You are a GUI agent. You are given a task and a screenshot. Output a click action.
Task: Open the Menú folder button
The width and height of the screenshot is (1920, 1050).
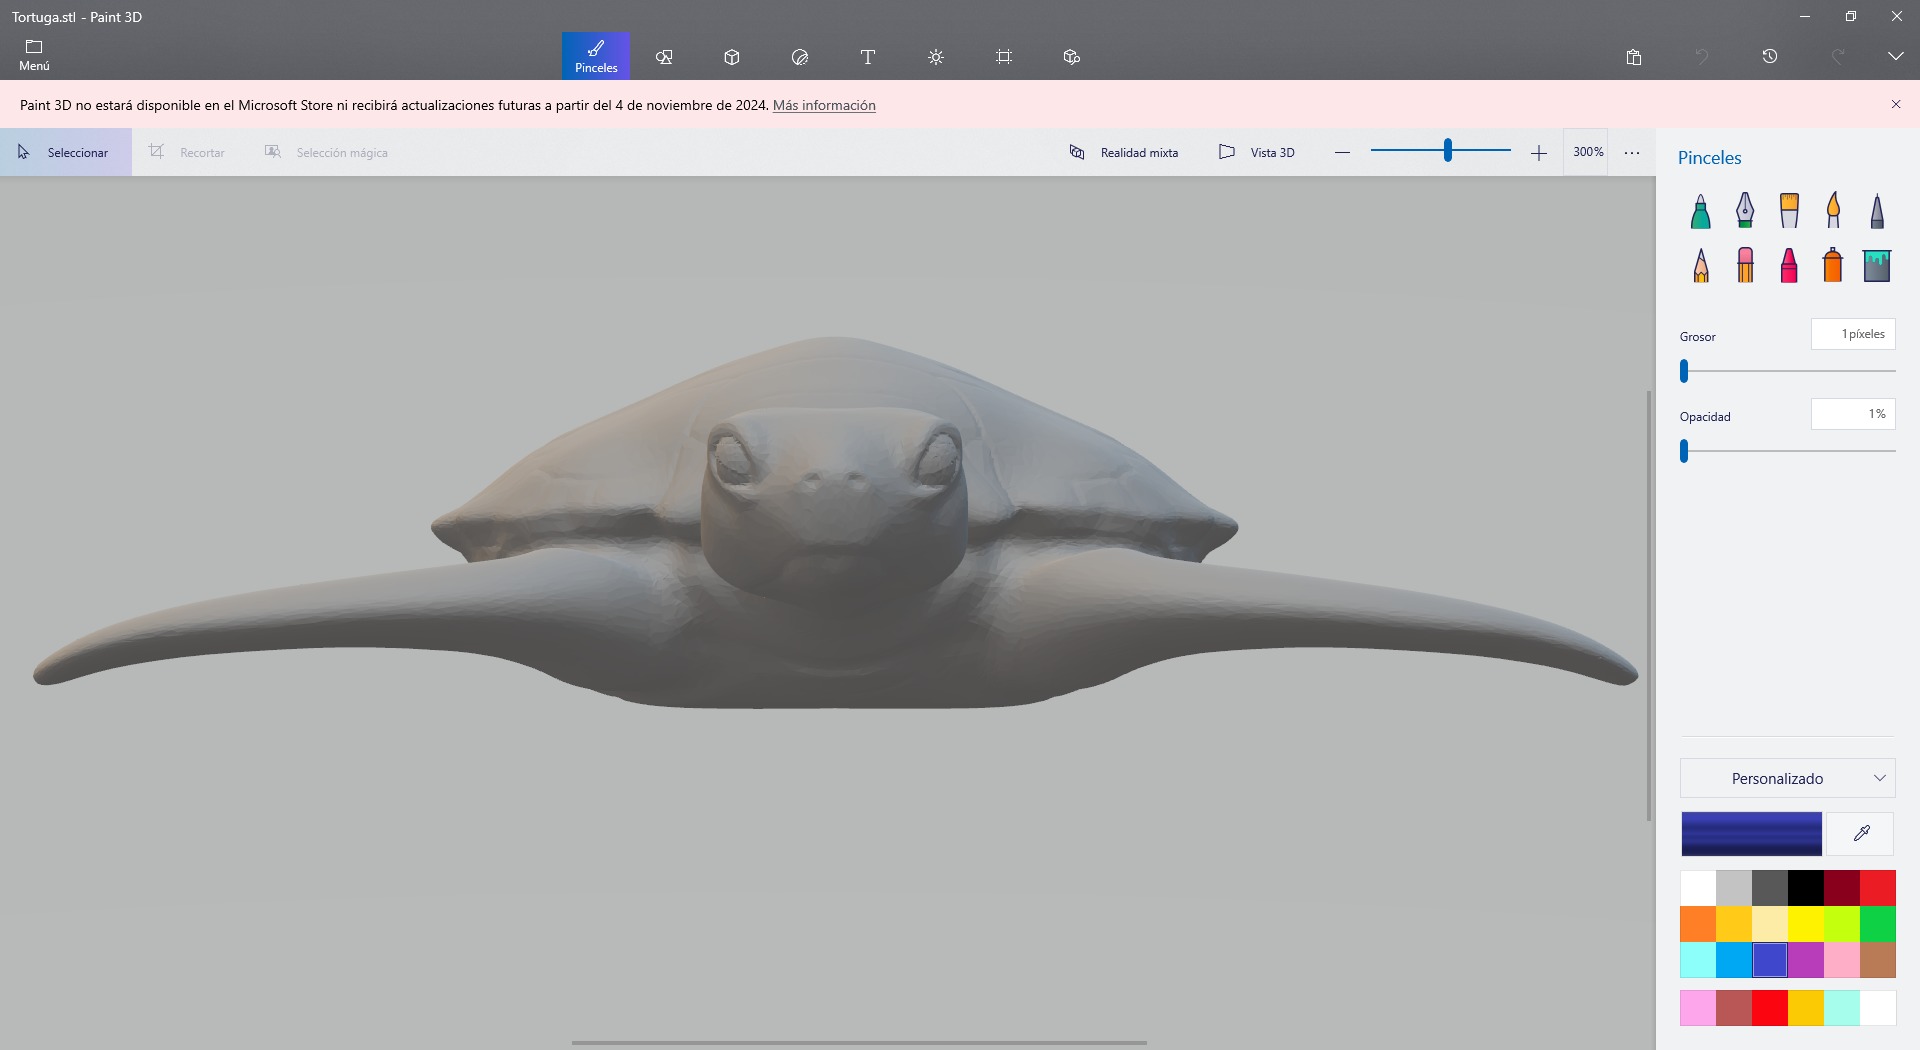coord(34,56)
